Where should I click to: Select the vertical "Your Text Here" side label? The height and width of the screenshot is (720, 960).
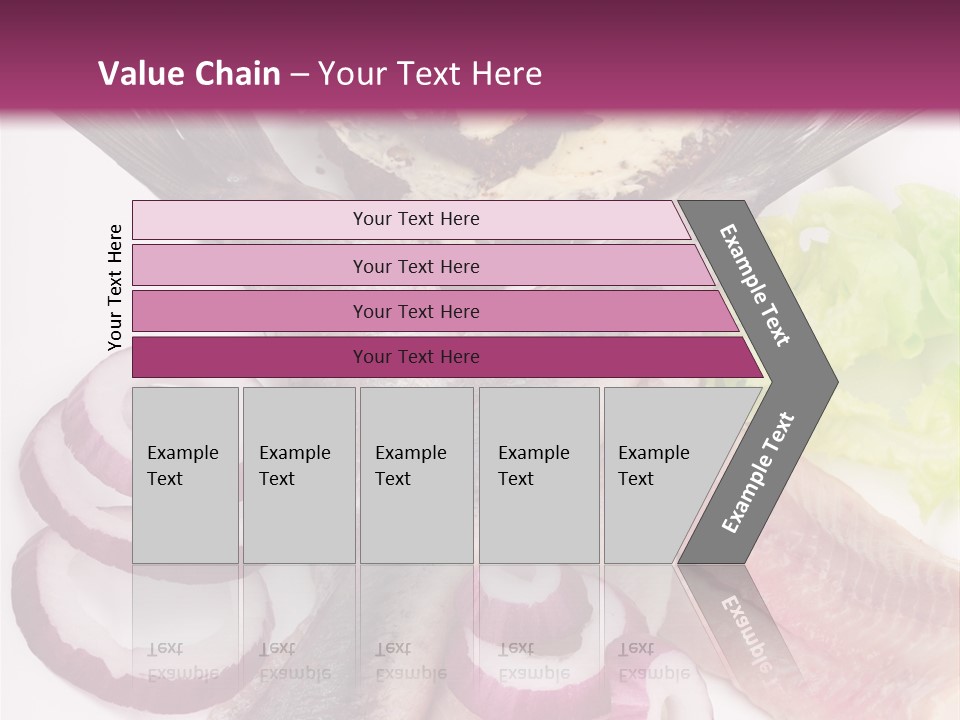pos(115,287)
